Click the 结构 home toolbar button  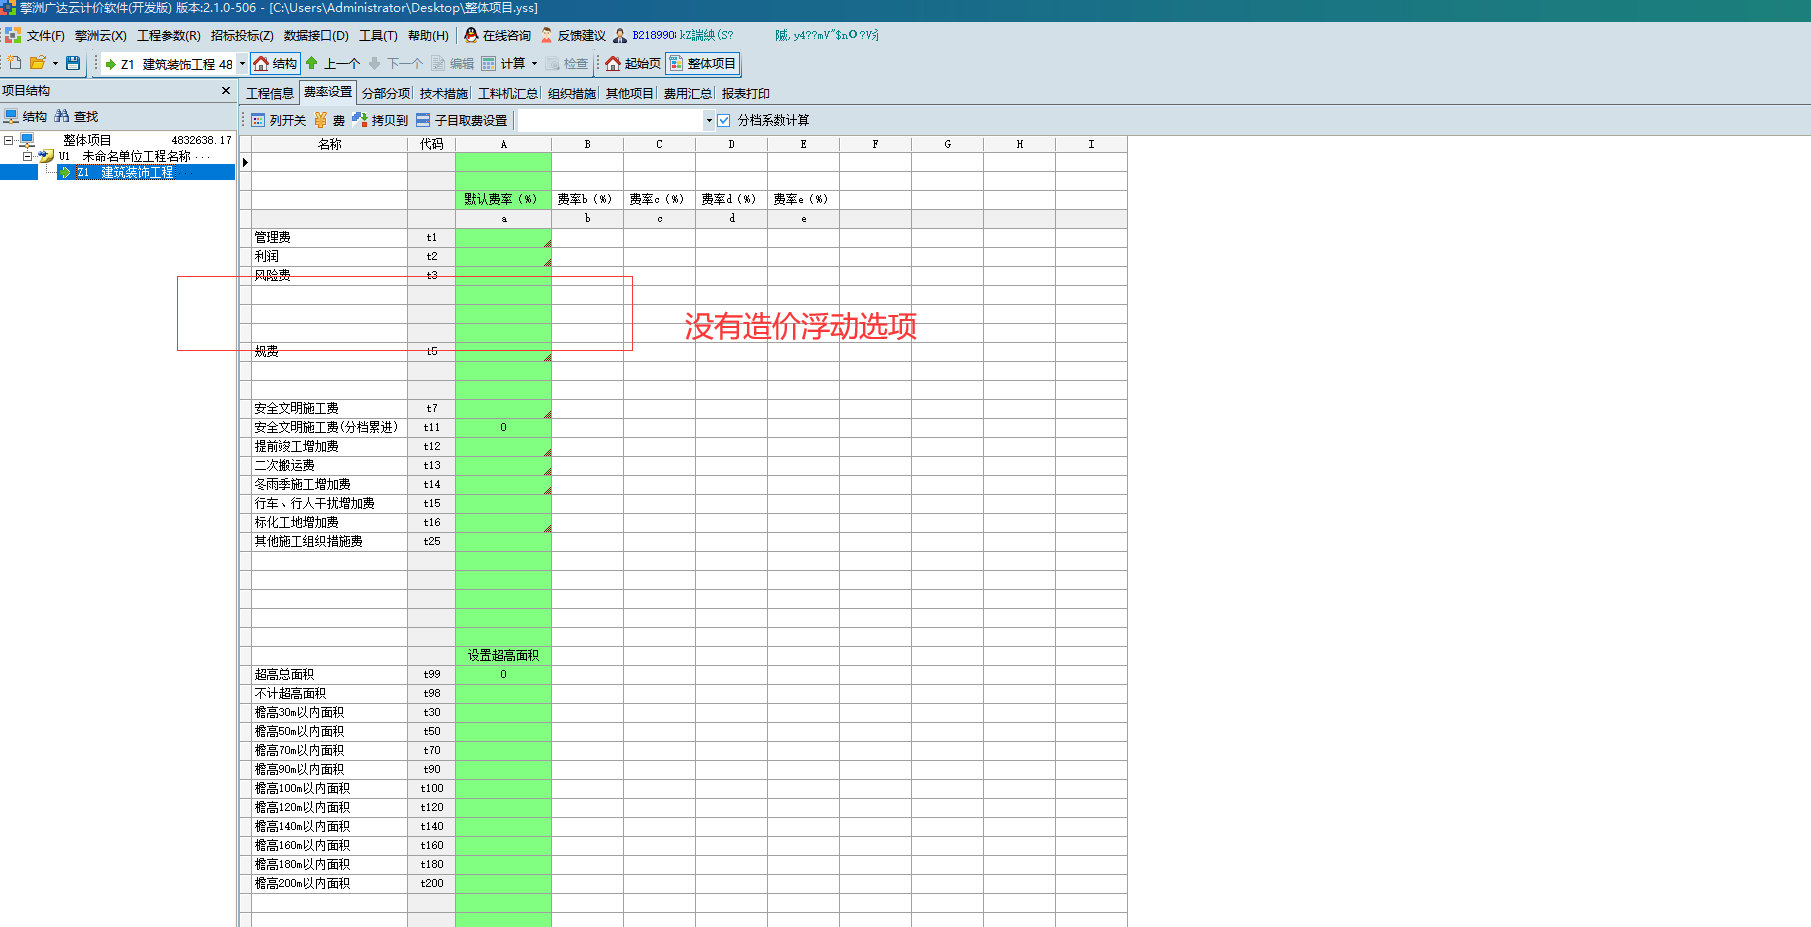click(x=275, y=64)
